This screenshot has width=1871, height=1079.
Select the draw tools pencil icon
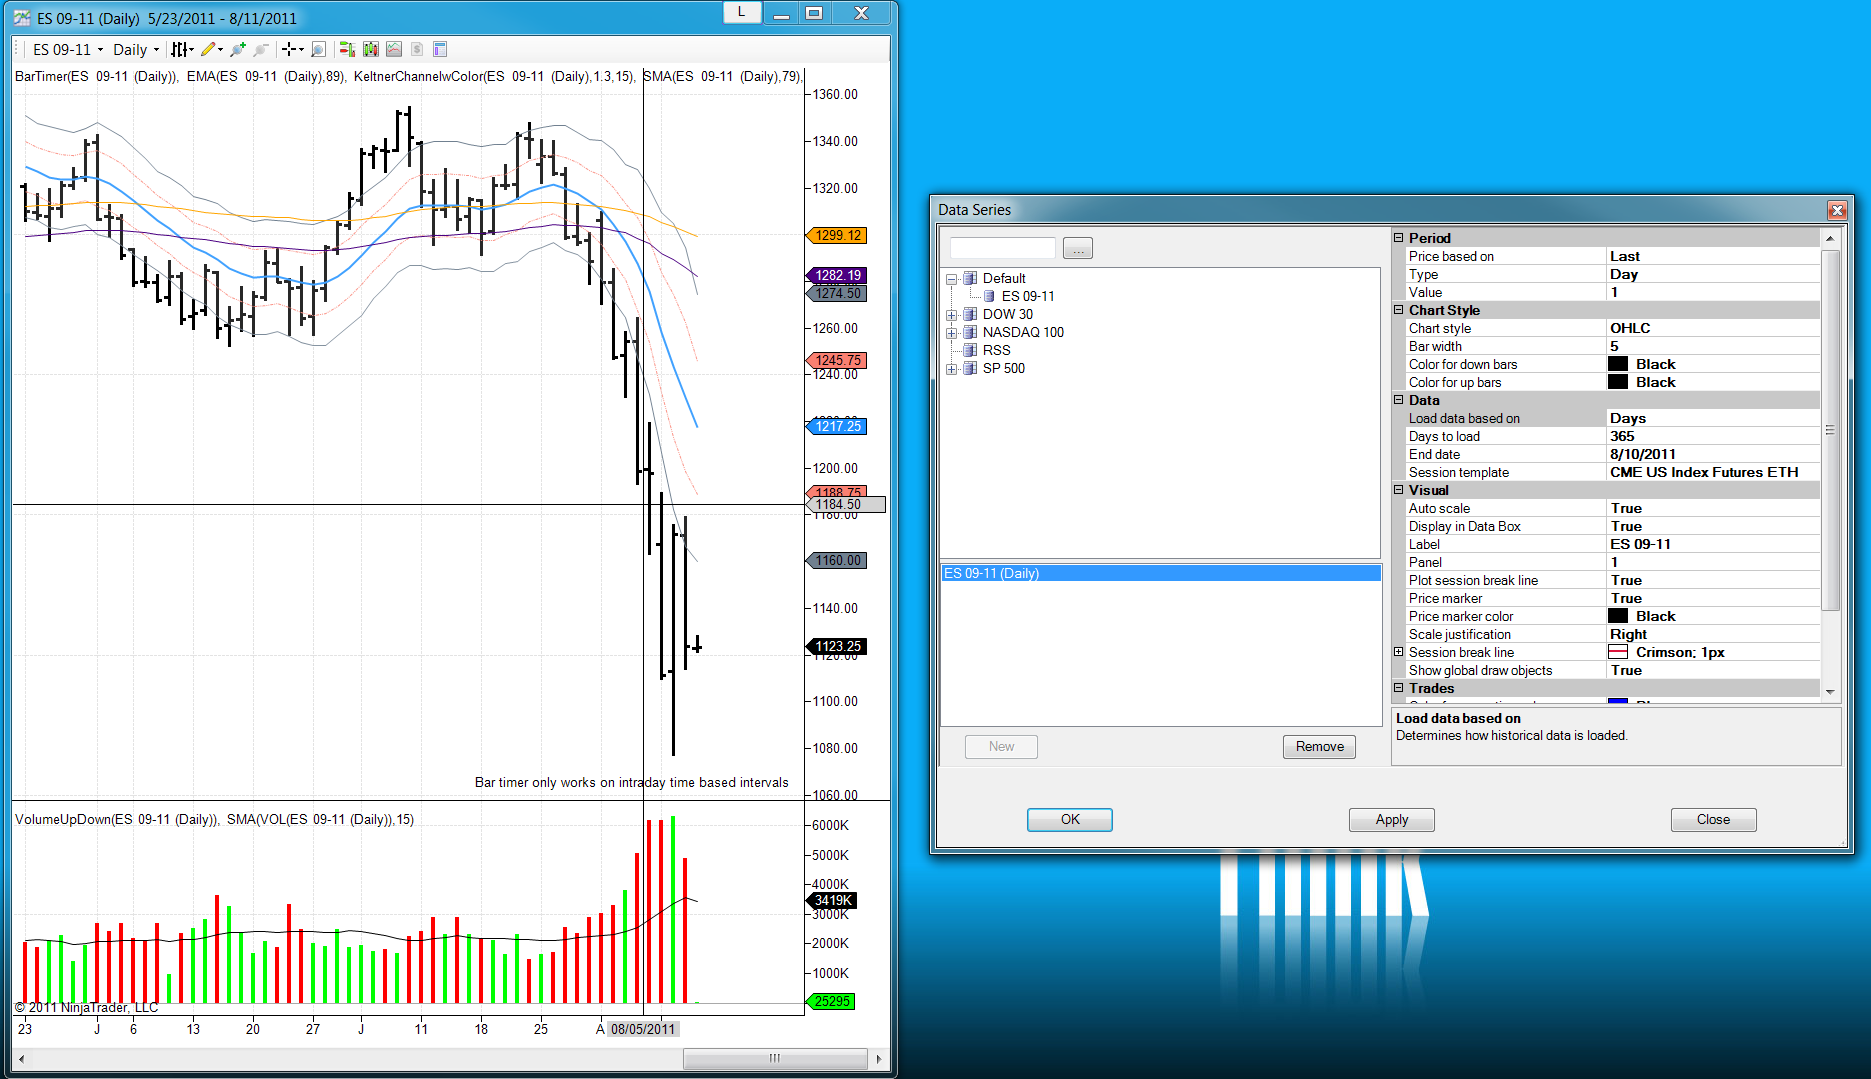[x=208, y=49]
